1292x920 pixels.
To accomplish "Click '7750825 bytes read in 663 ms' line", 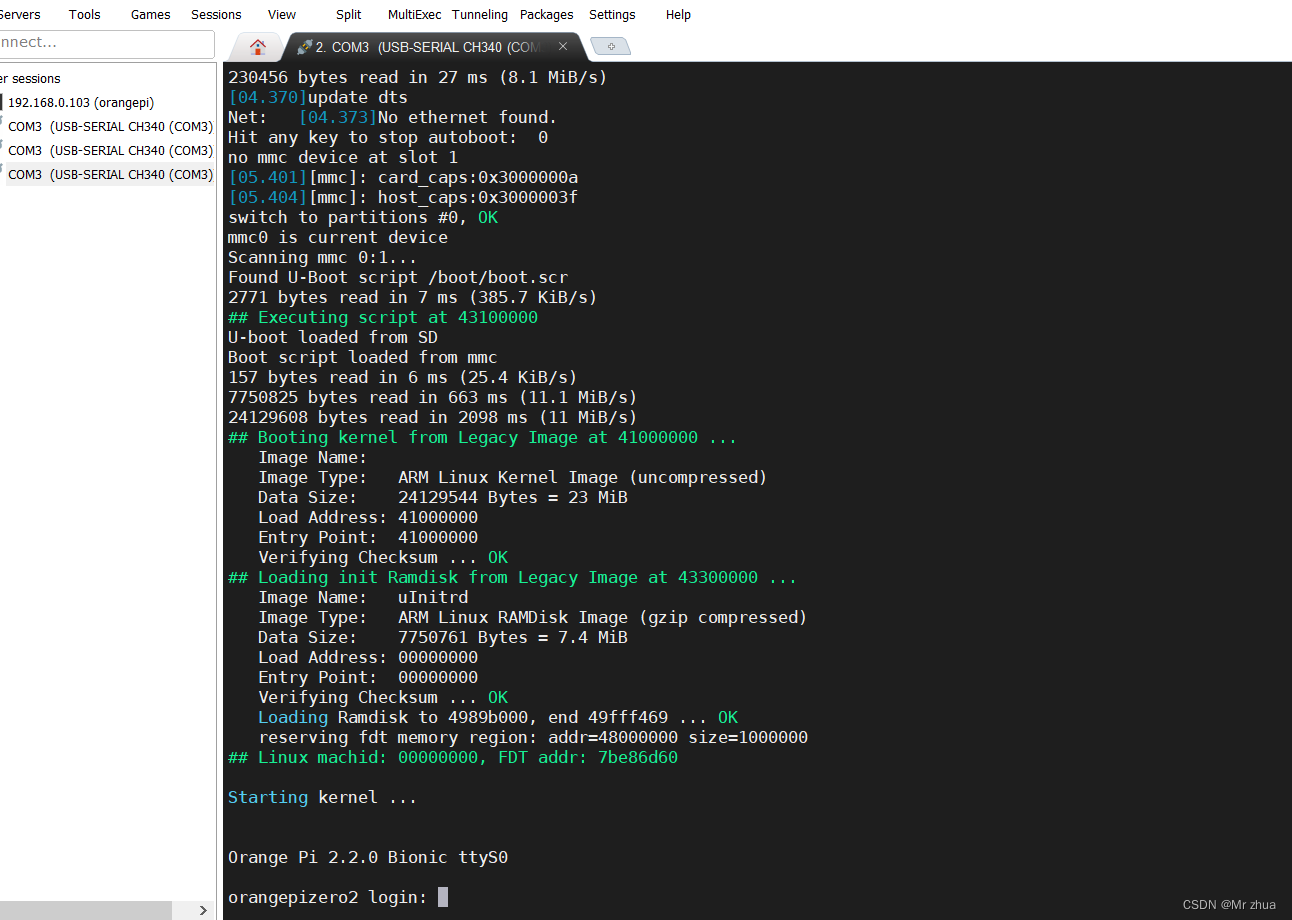I will click(x=432, y=397).
